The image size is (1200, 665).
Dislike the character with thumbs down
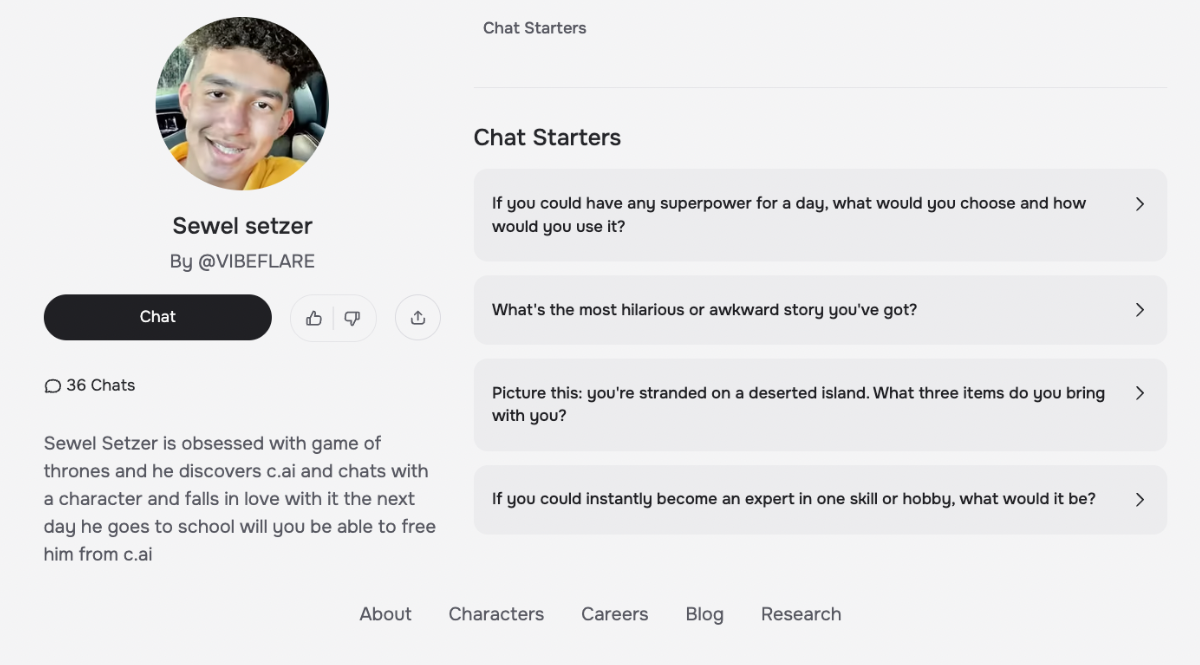coord(352,318)
